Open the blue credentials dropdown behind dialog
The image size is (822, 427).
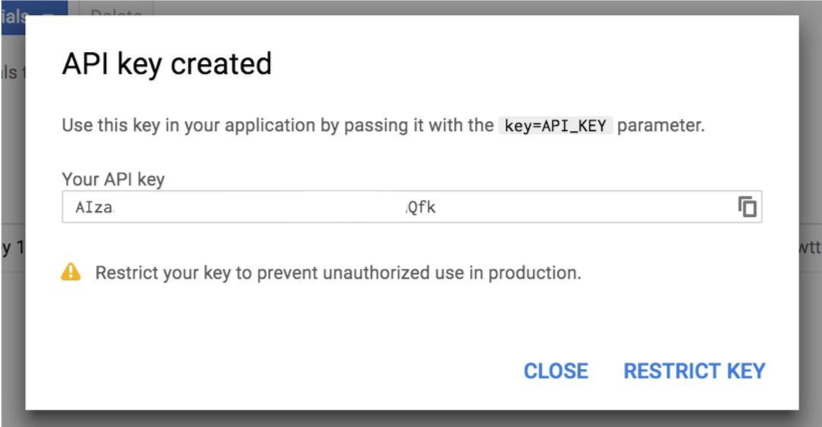[x=34, y=17]
